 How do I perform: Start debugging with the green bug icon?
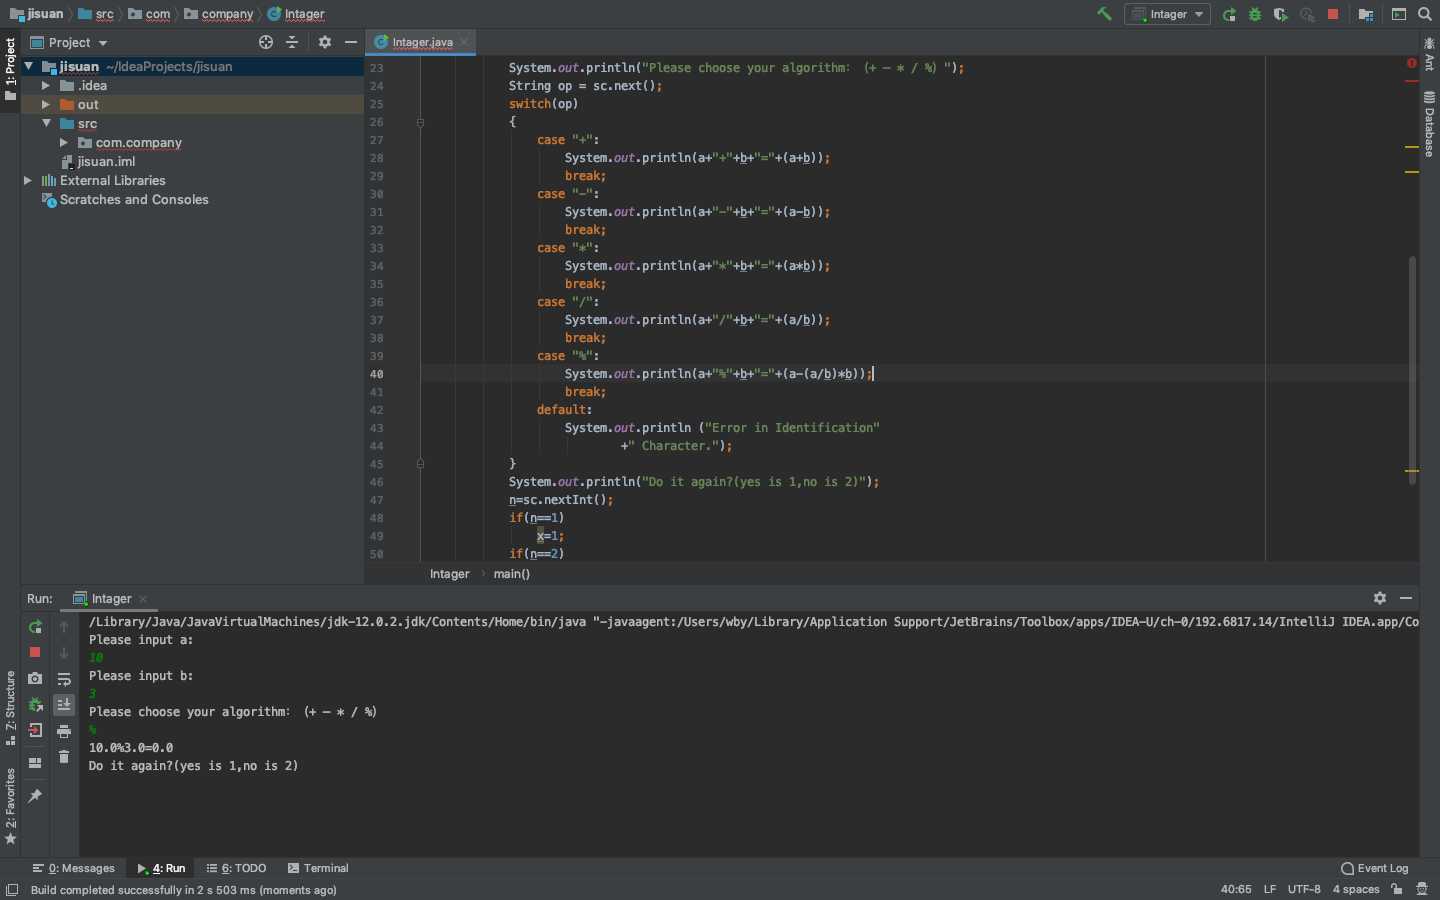click(x=1255, y=14)
